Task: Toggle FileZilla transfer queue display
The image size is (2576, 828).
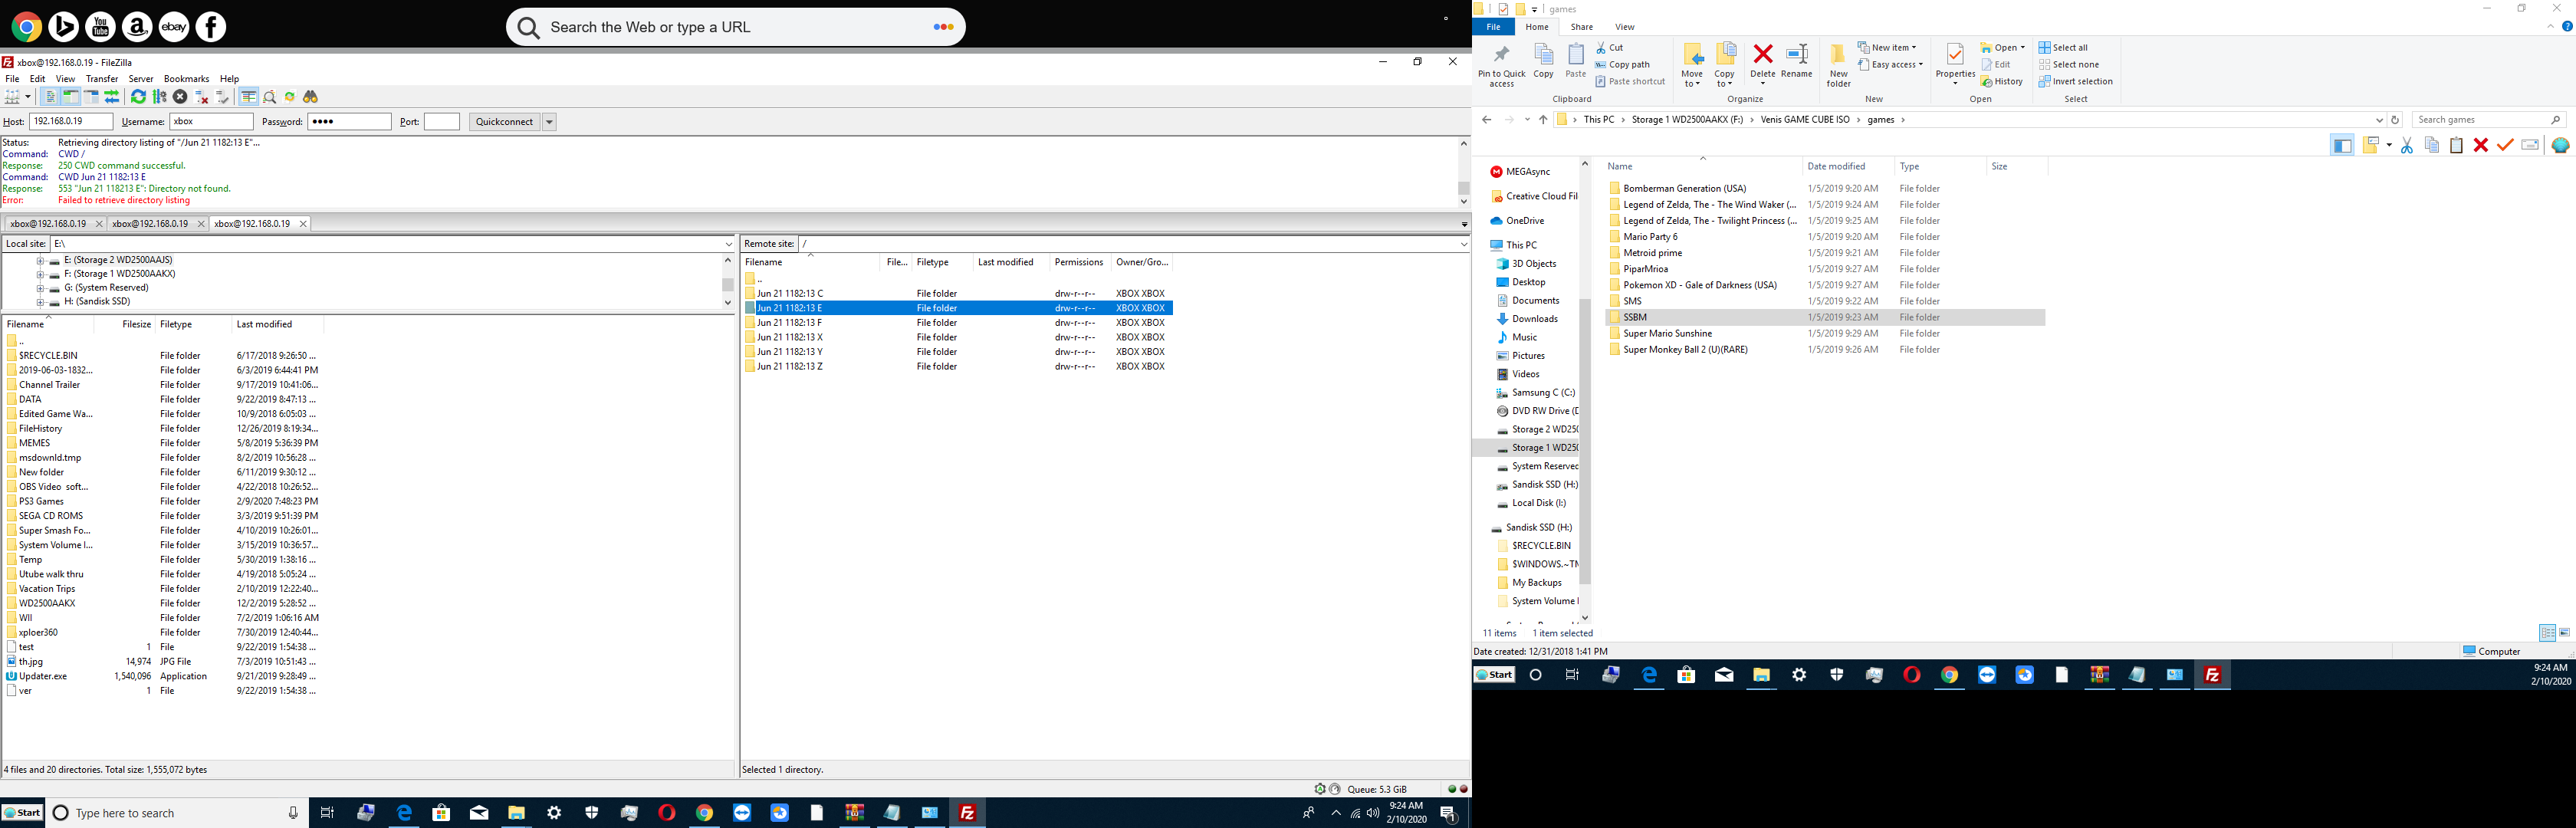Action: (x=112, y=97)
